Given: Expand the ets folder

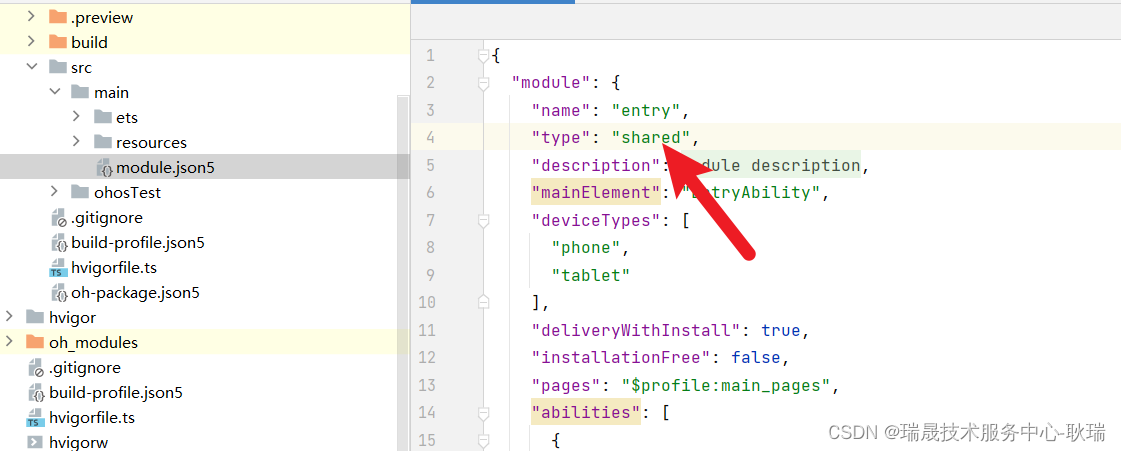Looking at the screenshot, I should 77,116.
